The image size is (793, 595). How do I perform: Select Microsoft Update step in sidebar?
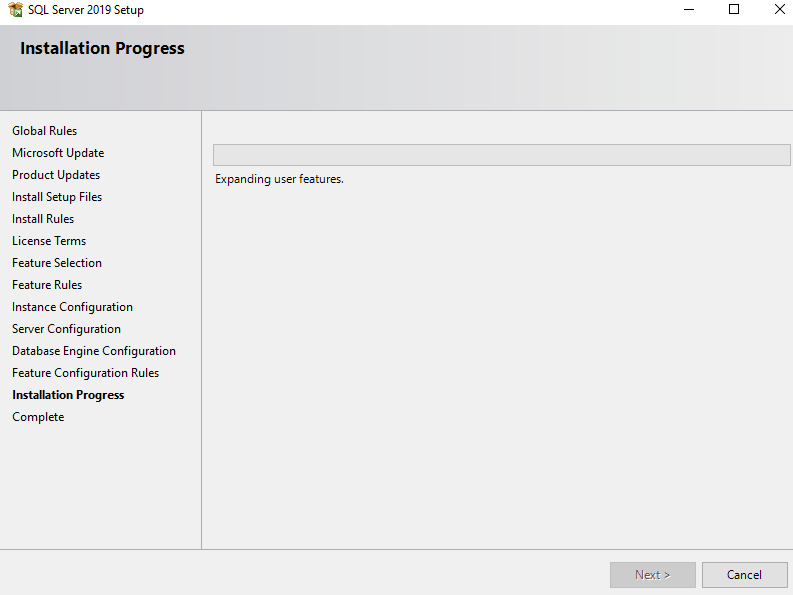(58, 153)
